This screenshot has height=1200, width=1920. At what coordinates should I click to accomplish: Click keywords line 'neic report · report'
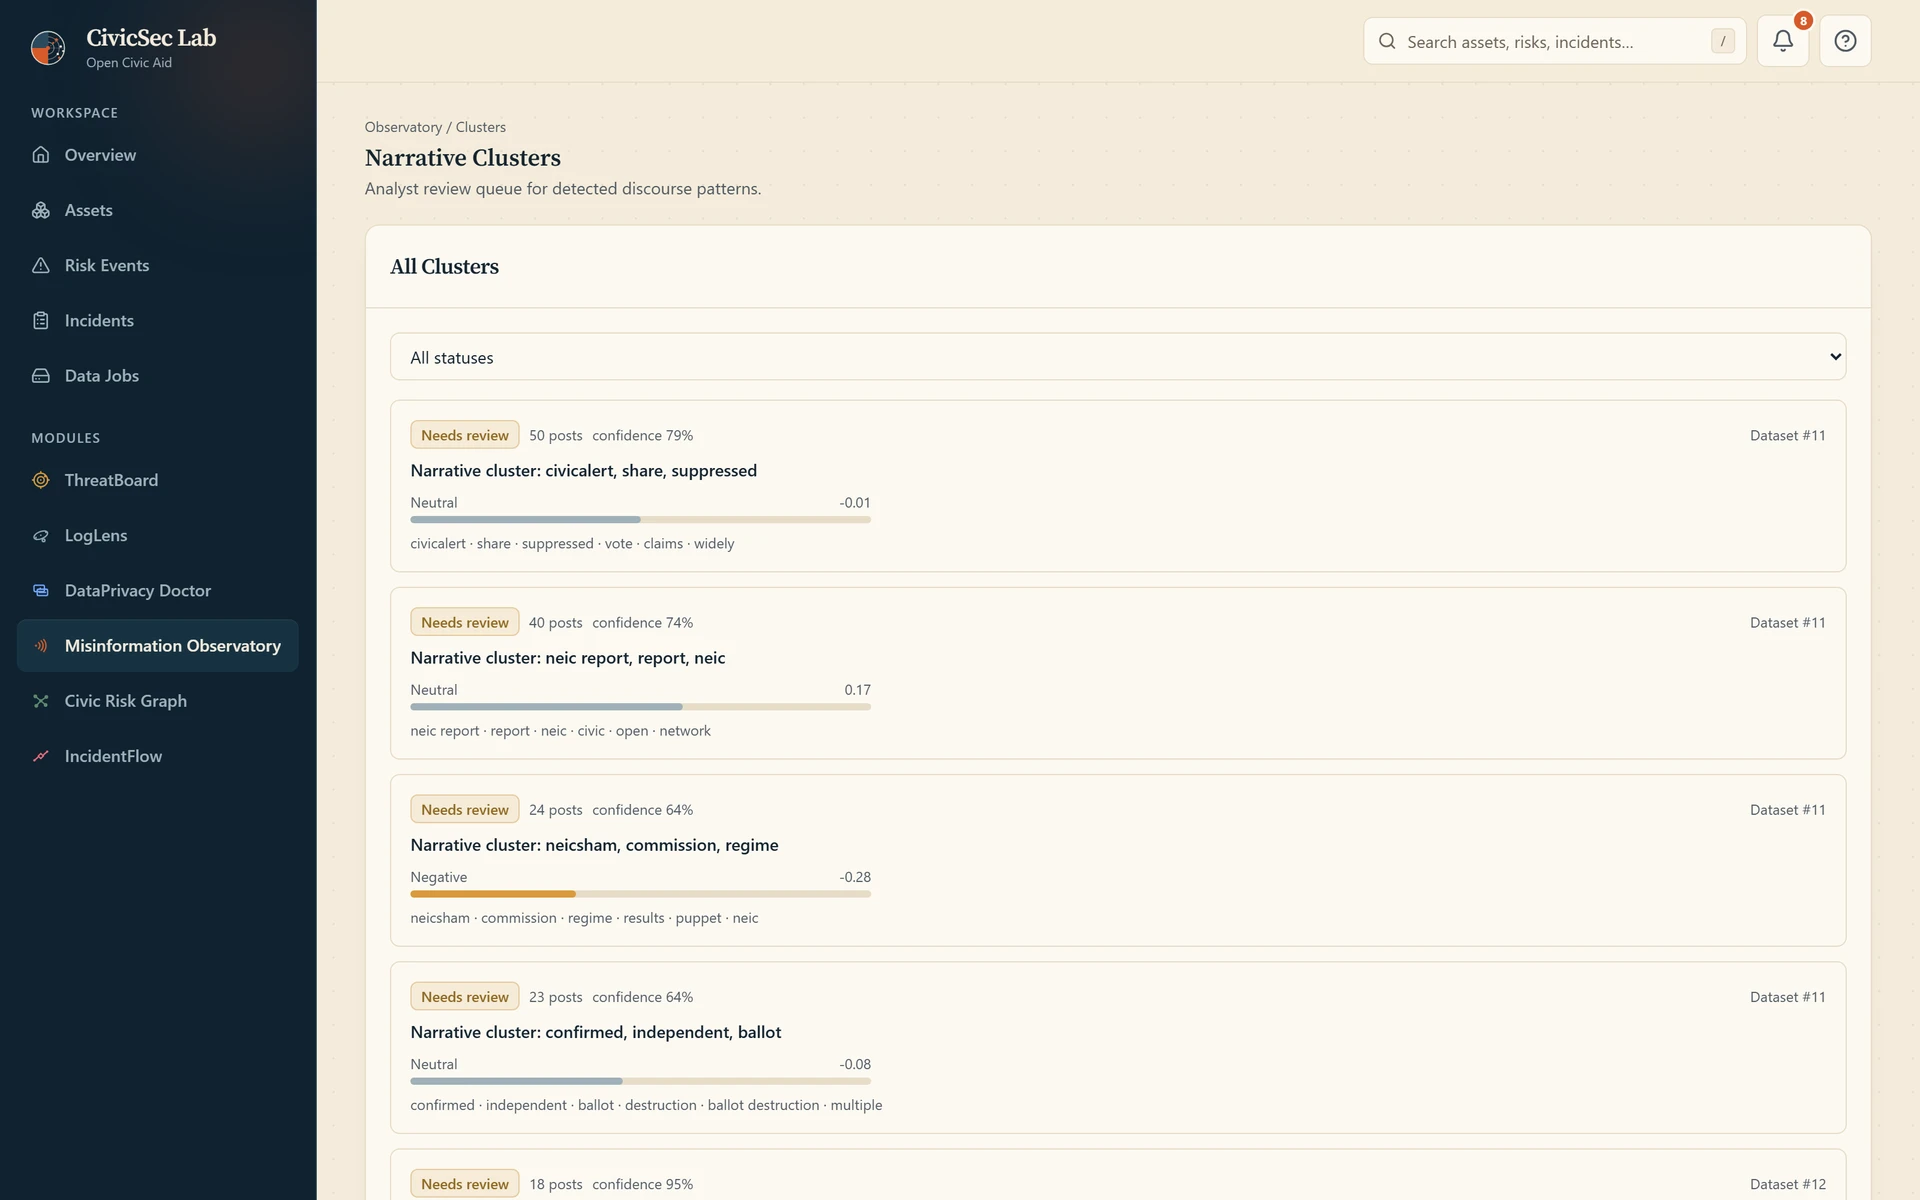[560, 730]
